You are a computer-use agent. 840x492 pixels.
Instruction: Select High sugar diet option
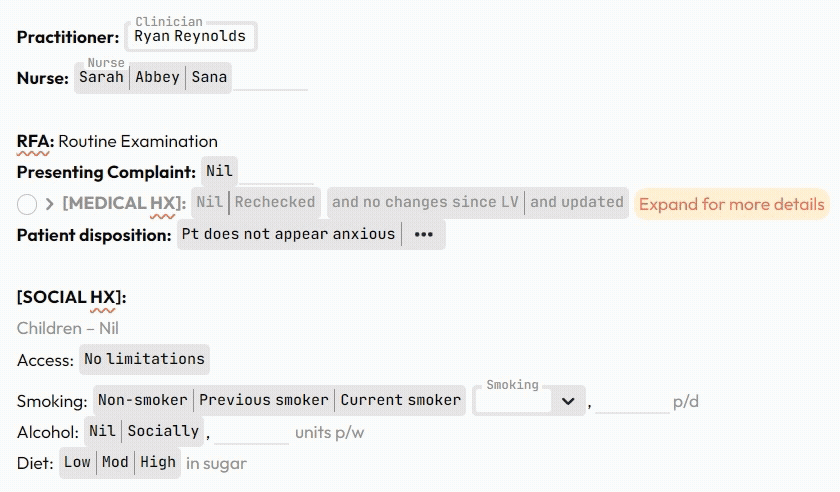click(158, 463)
